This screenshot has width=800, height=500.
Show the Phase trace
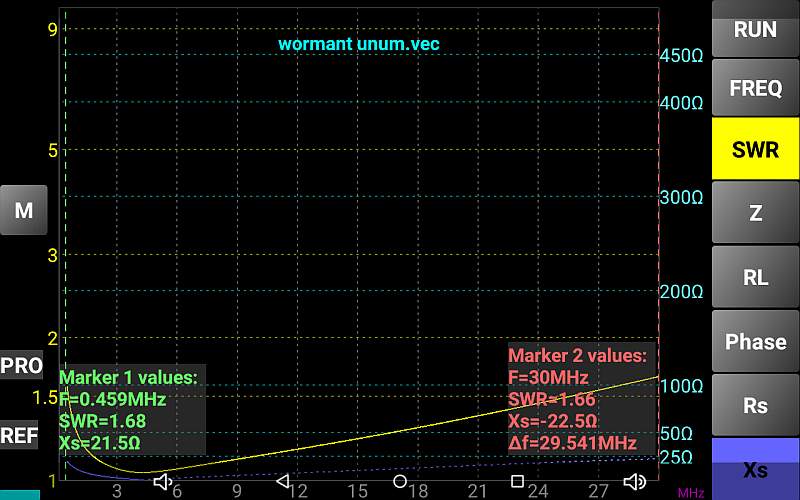755,341
